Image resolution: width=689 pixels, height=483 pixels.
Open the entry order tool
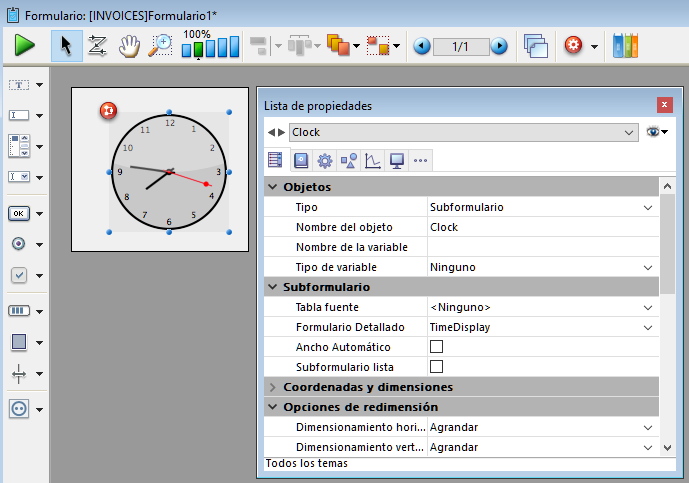tap(97, 45)
